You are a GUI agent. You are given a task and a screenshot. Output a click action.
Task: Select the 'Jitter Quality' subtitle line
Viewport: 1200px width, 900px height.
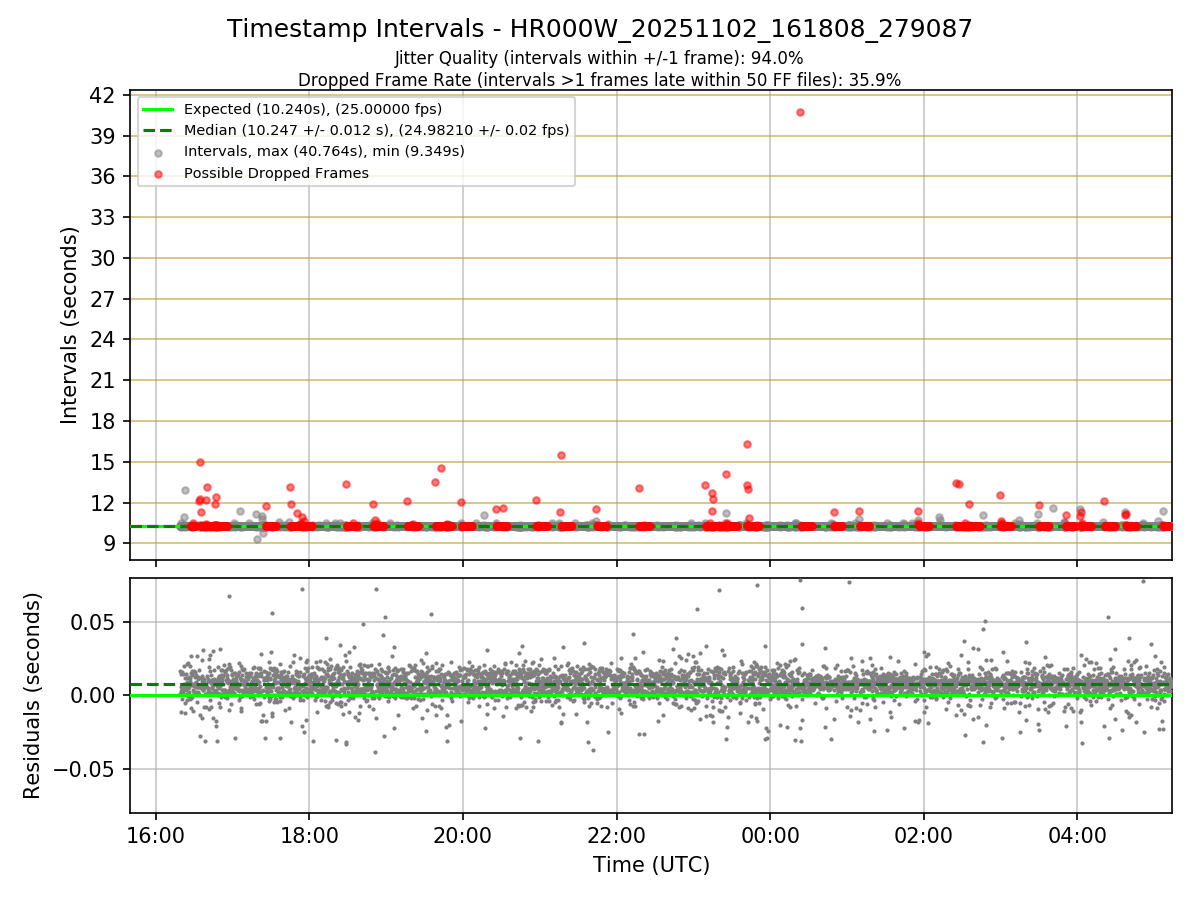pos(599,59)
